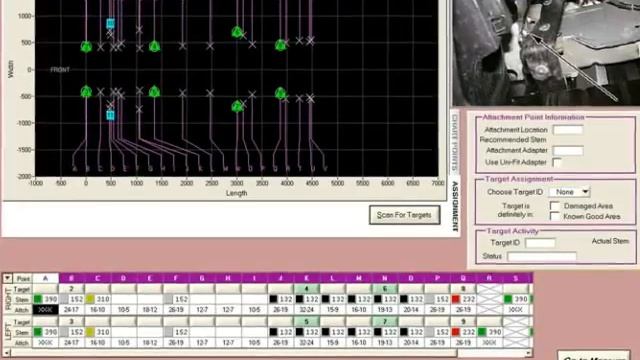Image resolution: width=640 pixels, height=360 pixels.
Task: Select lower green target marker near length 3900
Action: click(280, 93)
